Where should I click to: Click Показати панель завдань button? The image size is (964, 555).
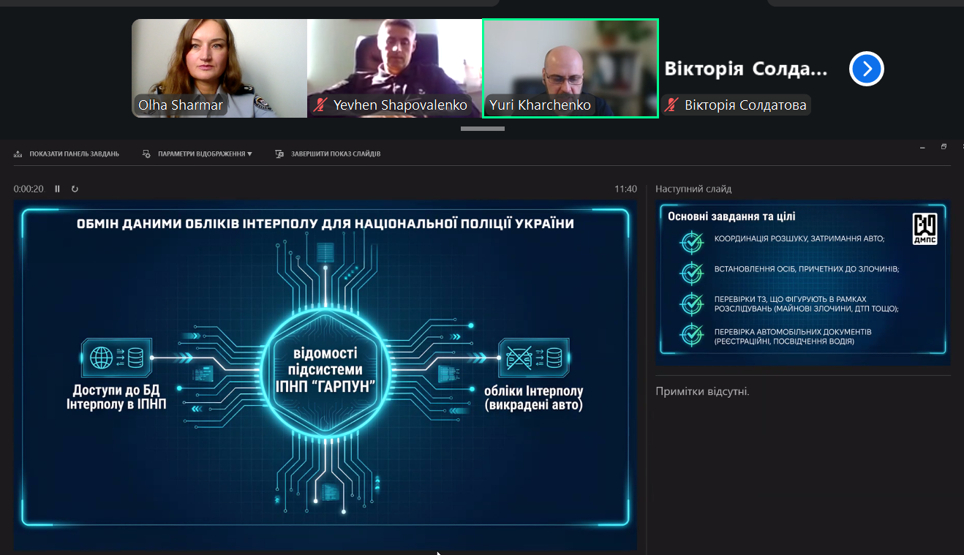click(66, 154)
